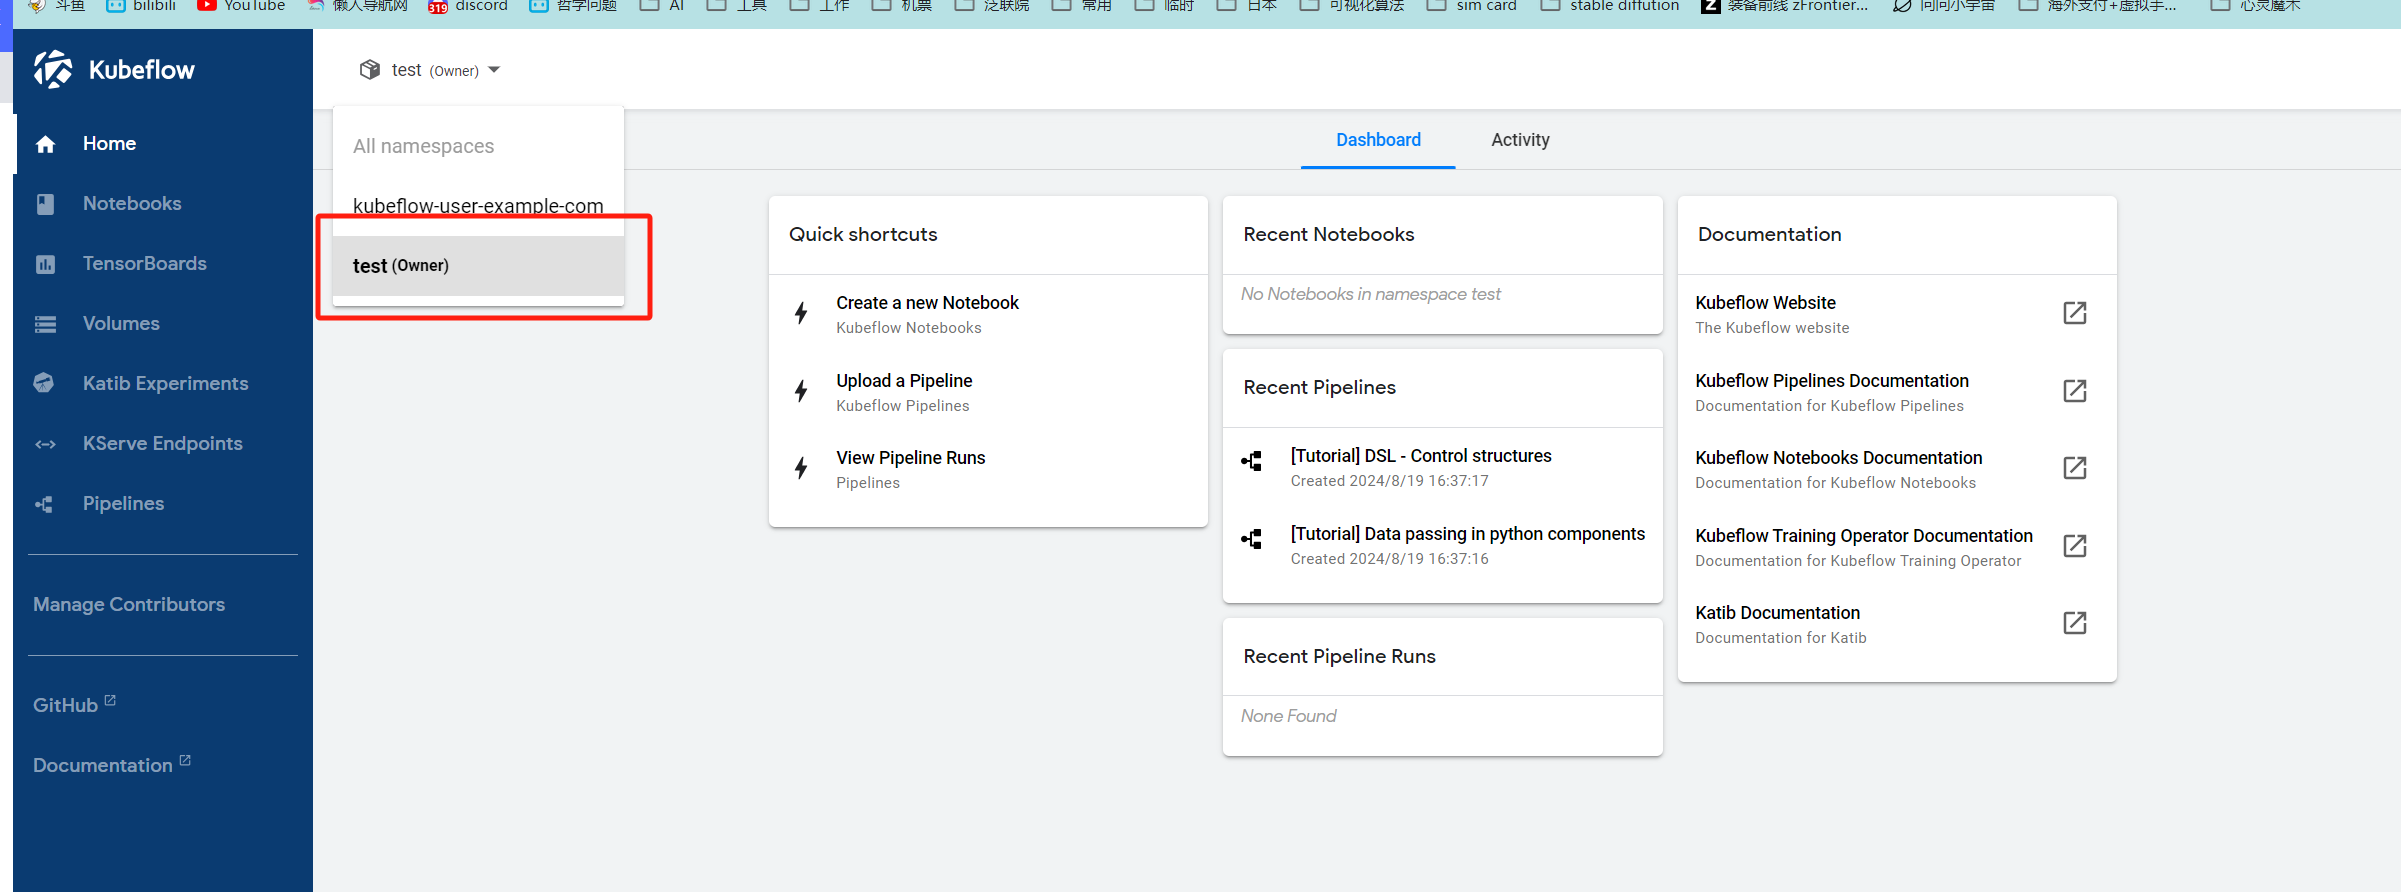Open external link icon for Kubeflow Notebooks Documentation

[2075, 468]
